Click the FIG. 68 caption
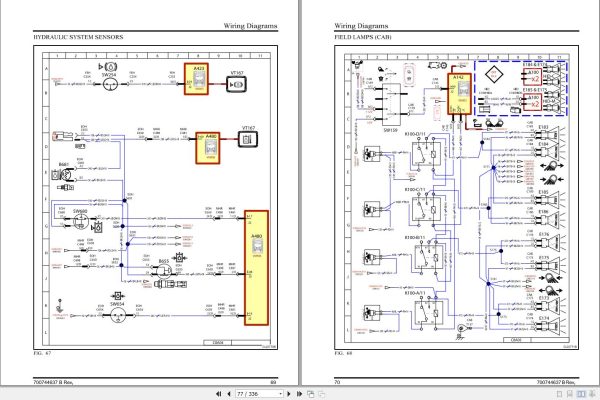Viewport: 600px width, 400px height. coord(343,353)
